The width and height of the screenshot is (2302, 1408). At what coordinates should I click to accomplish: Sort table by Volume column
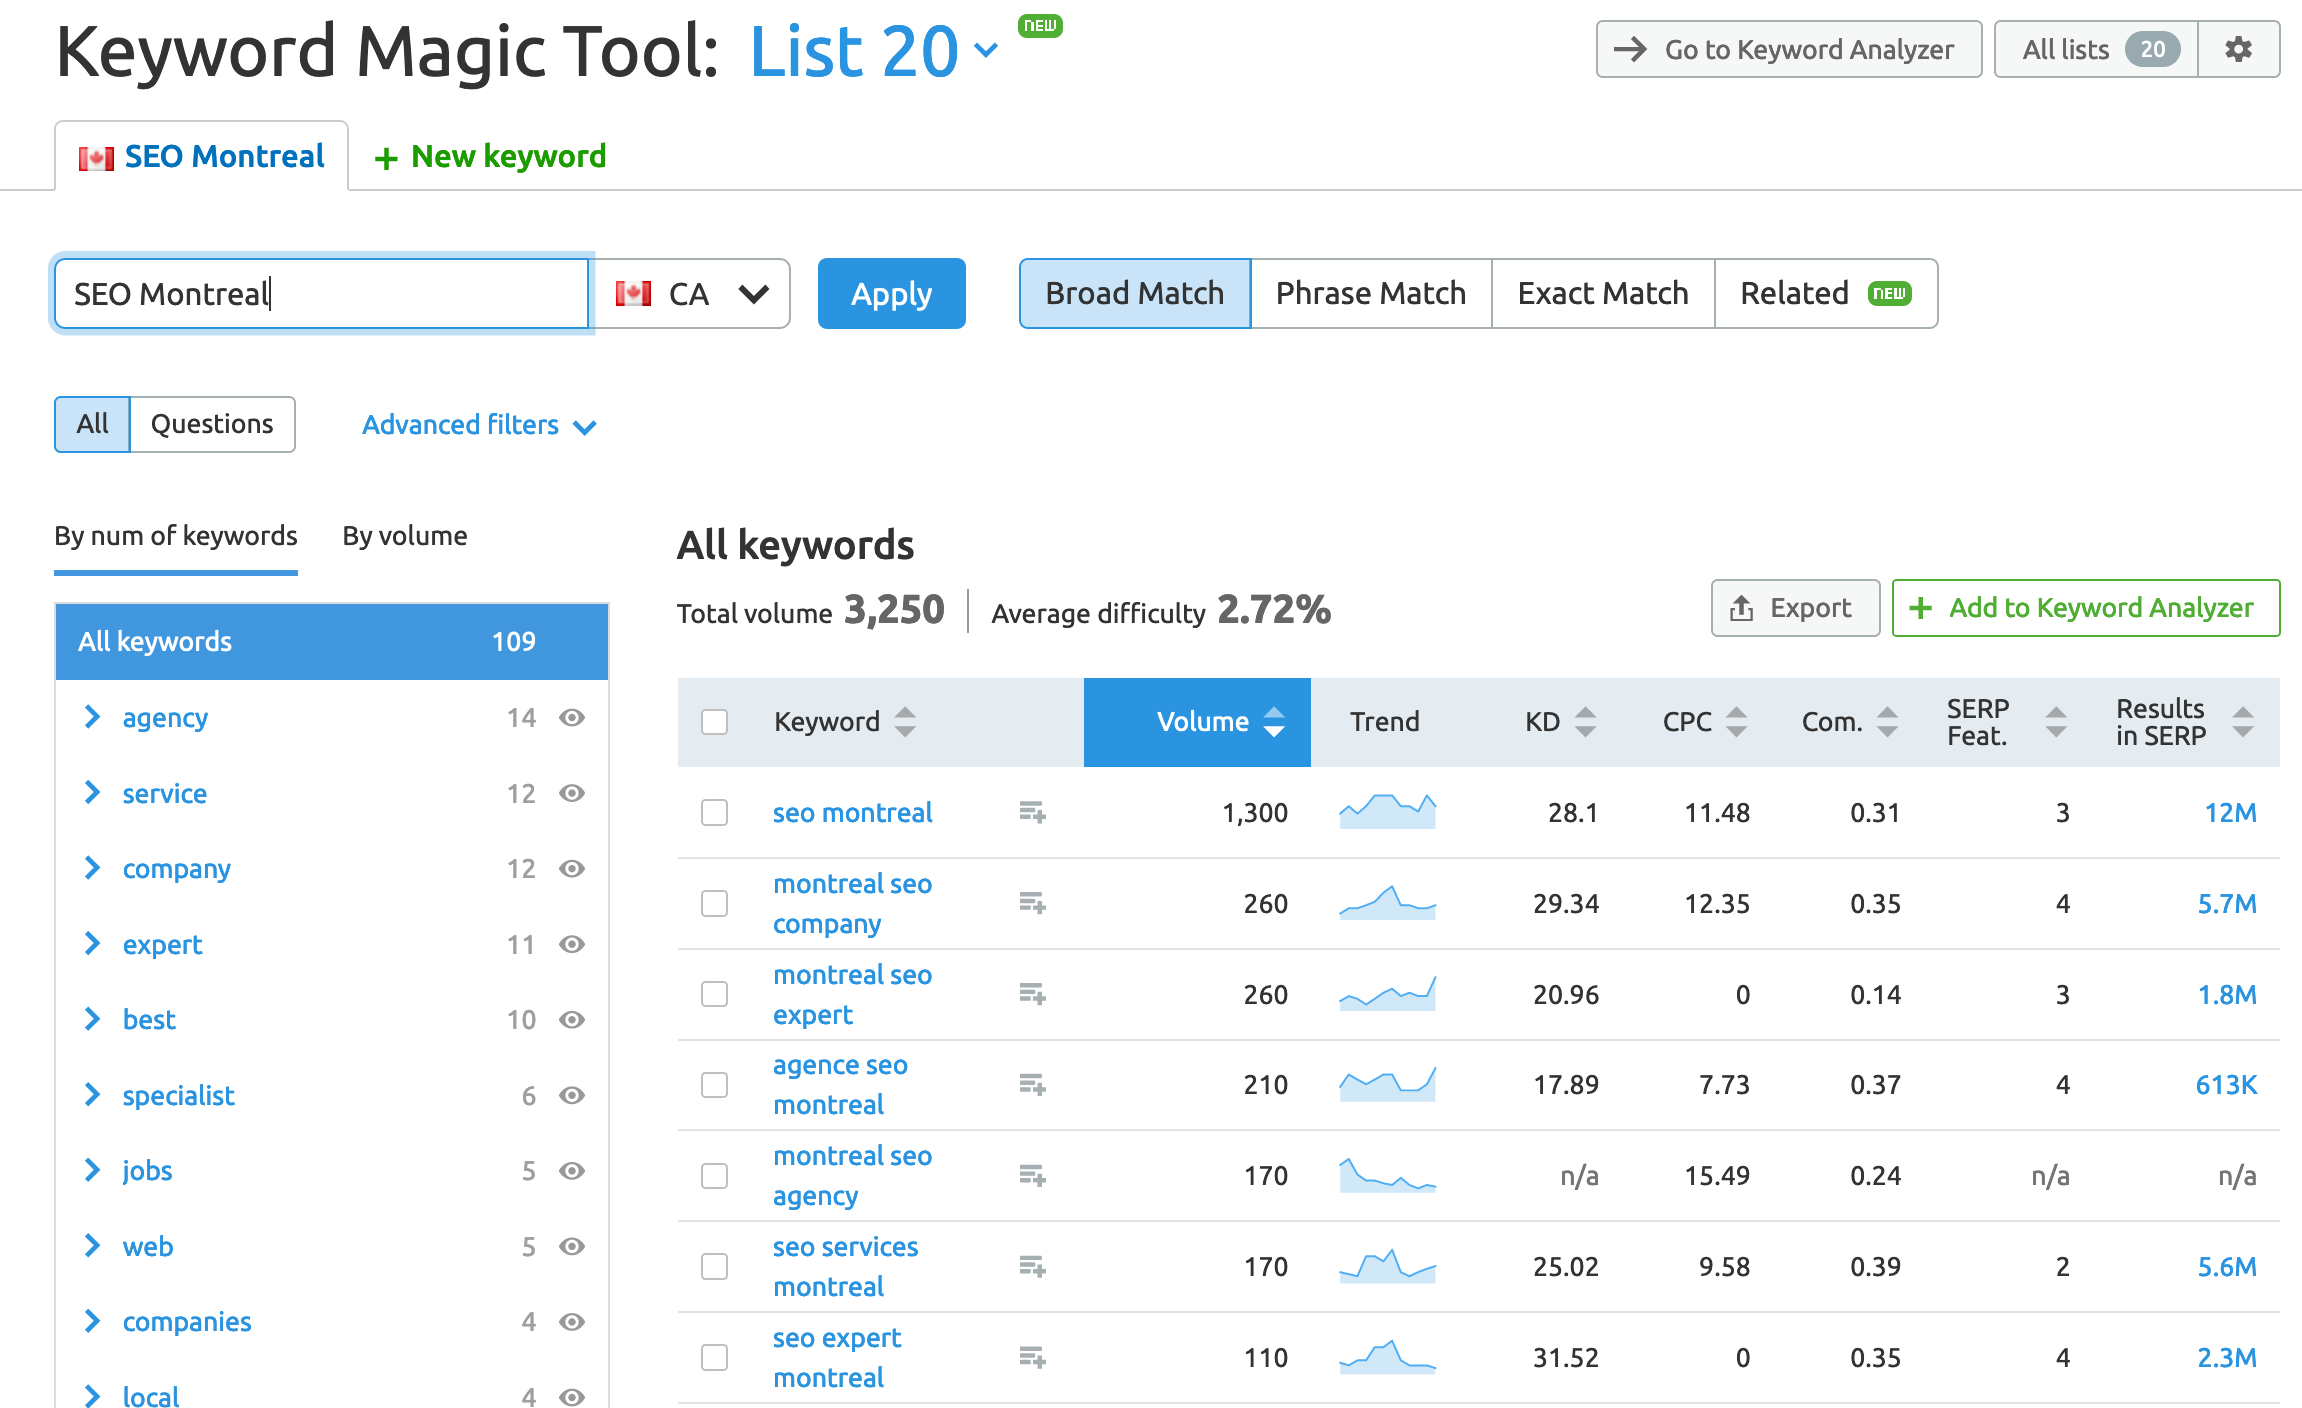1197,722
